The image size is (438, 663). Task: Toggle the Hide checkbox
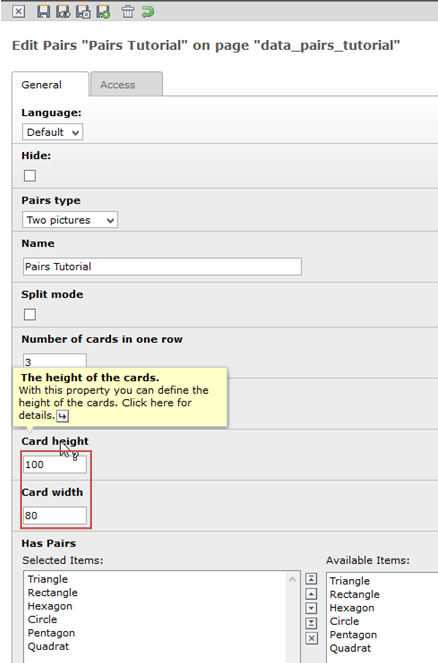click(x=30, y=175)
